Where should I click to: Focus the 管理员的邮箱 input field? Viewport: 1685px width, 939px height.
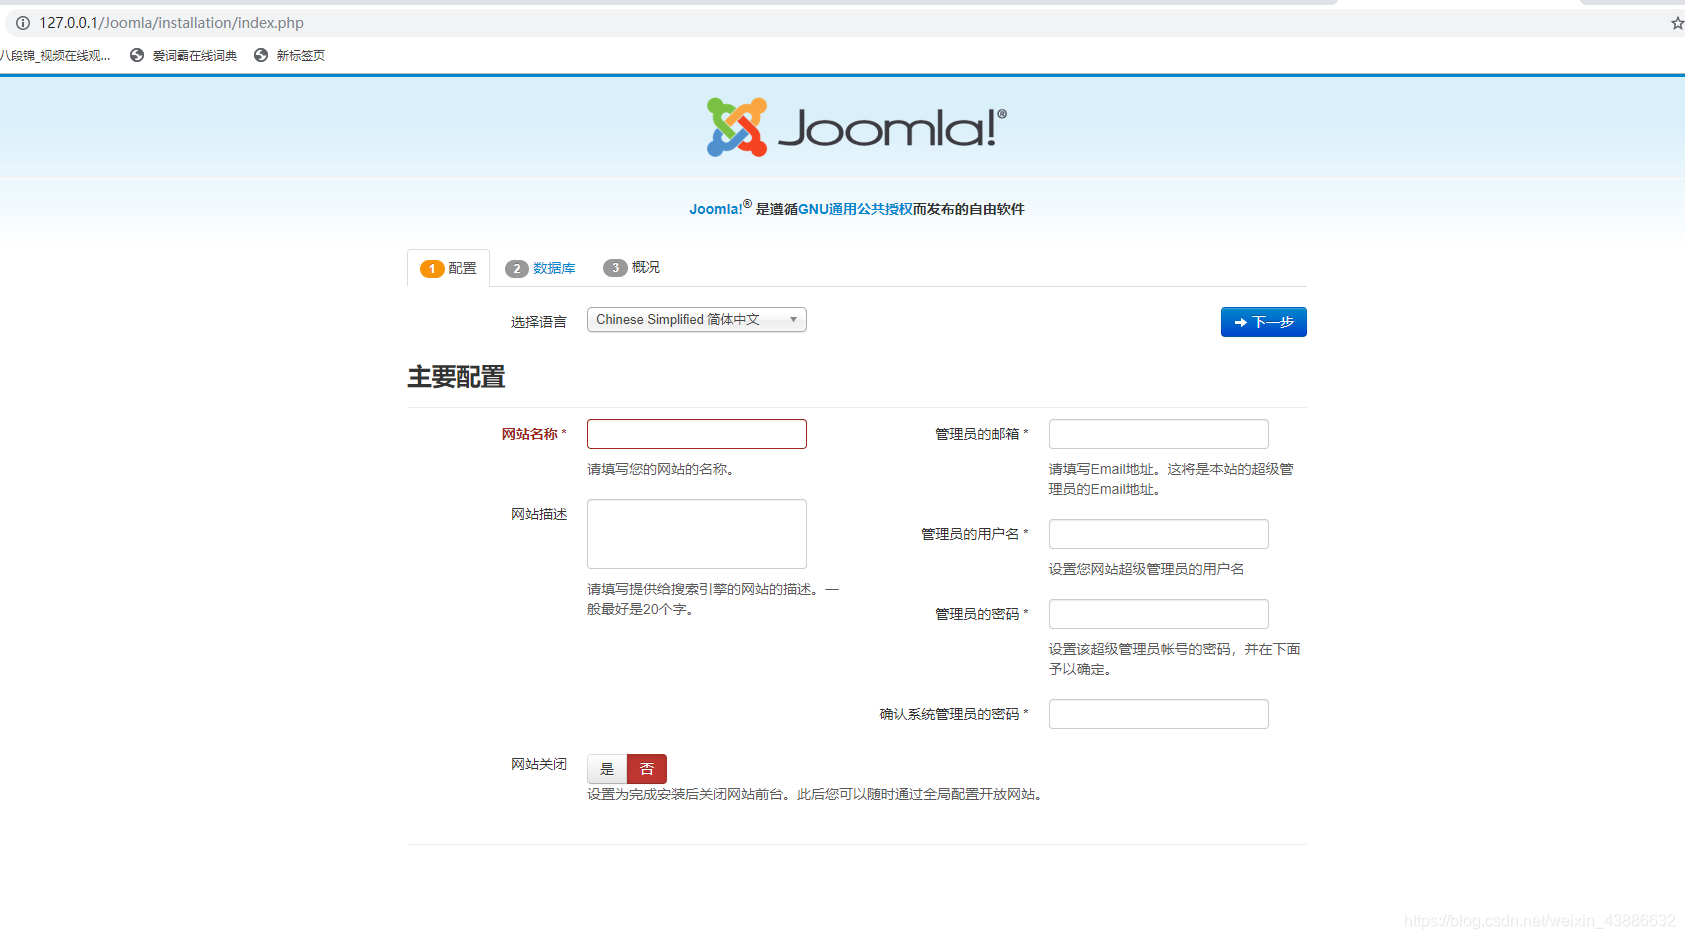click(x=1159, y=434)
